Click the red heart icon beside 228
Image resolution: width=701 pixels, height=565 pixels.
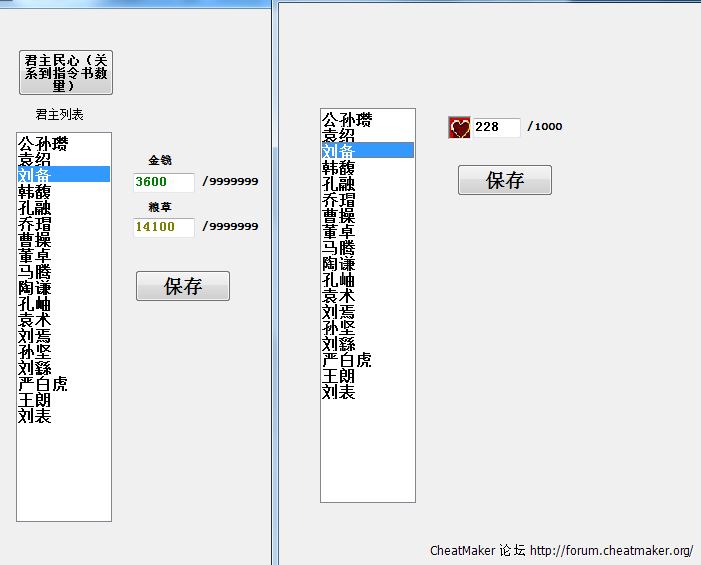459,127
